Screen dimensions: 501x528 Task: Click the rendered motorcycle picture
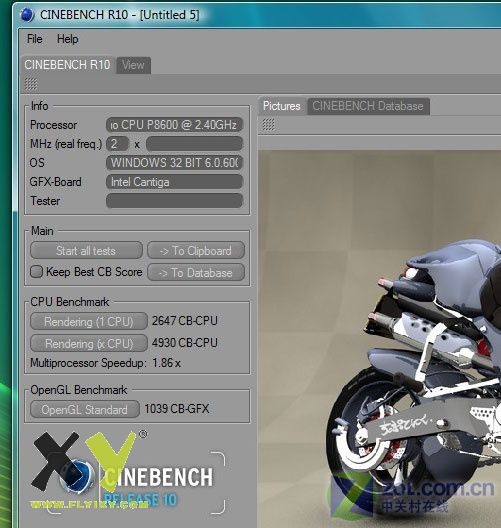pos(379,338)
